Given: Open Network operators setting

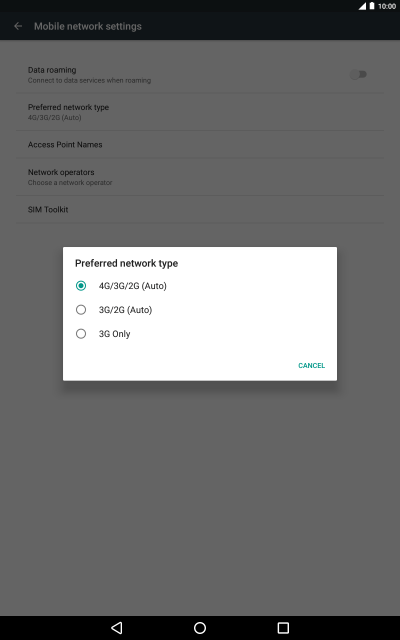Looking at the screenshot, I should click(x=200, y=177).
